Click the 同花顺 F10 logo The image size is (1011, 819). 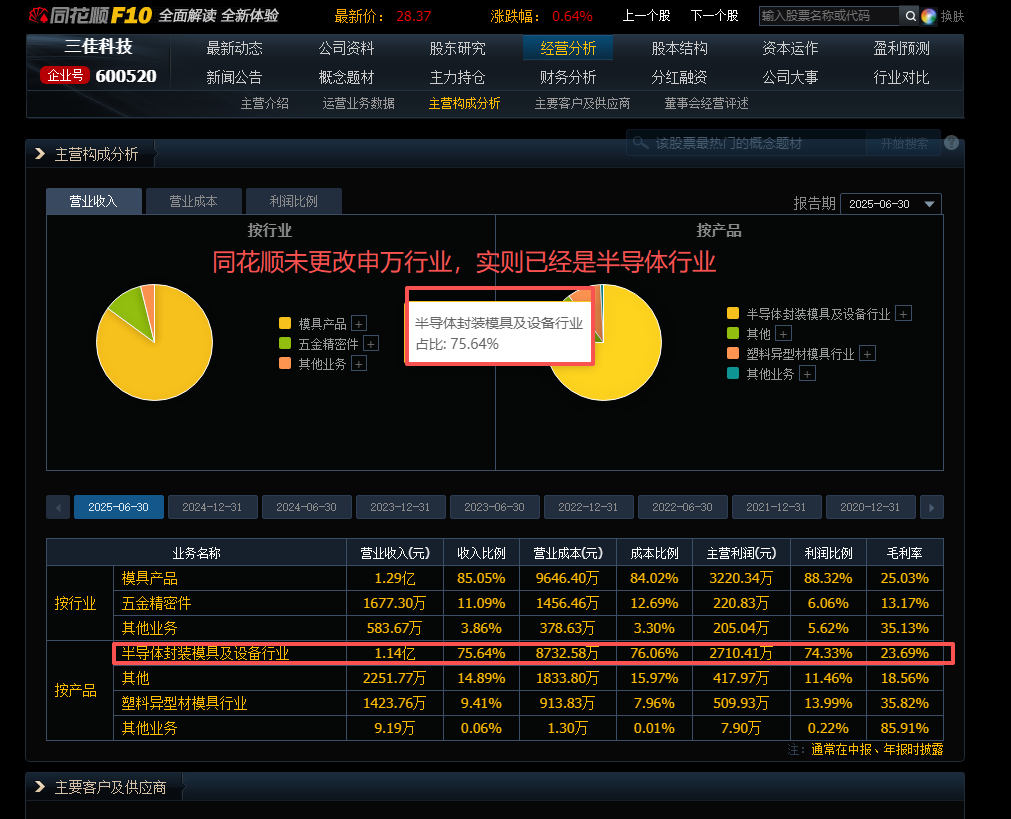(x=88, y=15)
